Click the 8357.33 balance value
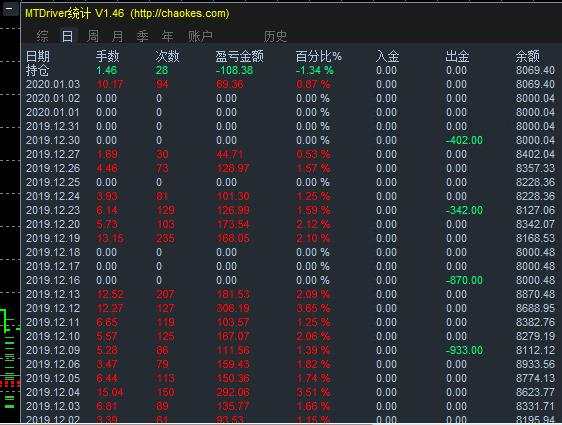The image size is (562, 425). pos(535,168)
